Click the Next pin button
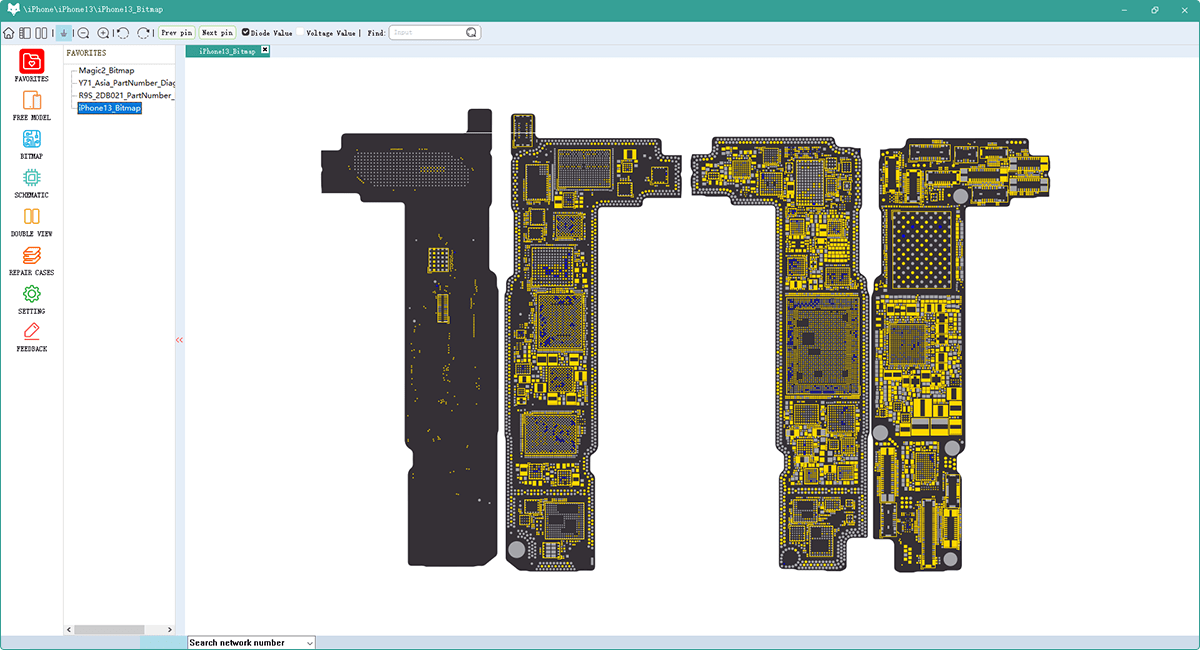1200x650 pixels. (217, 33)
